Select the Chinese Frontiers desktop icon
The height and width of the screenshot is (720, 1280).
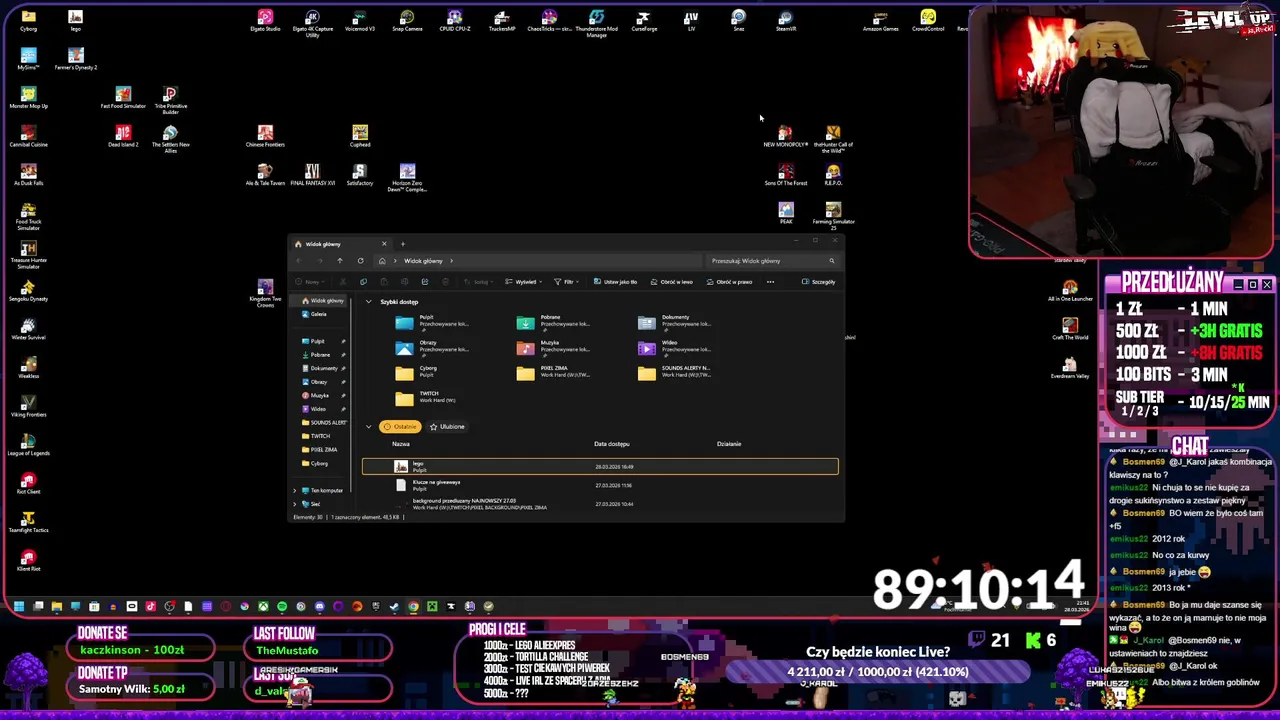click(265, 136)
